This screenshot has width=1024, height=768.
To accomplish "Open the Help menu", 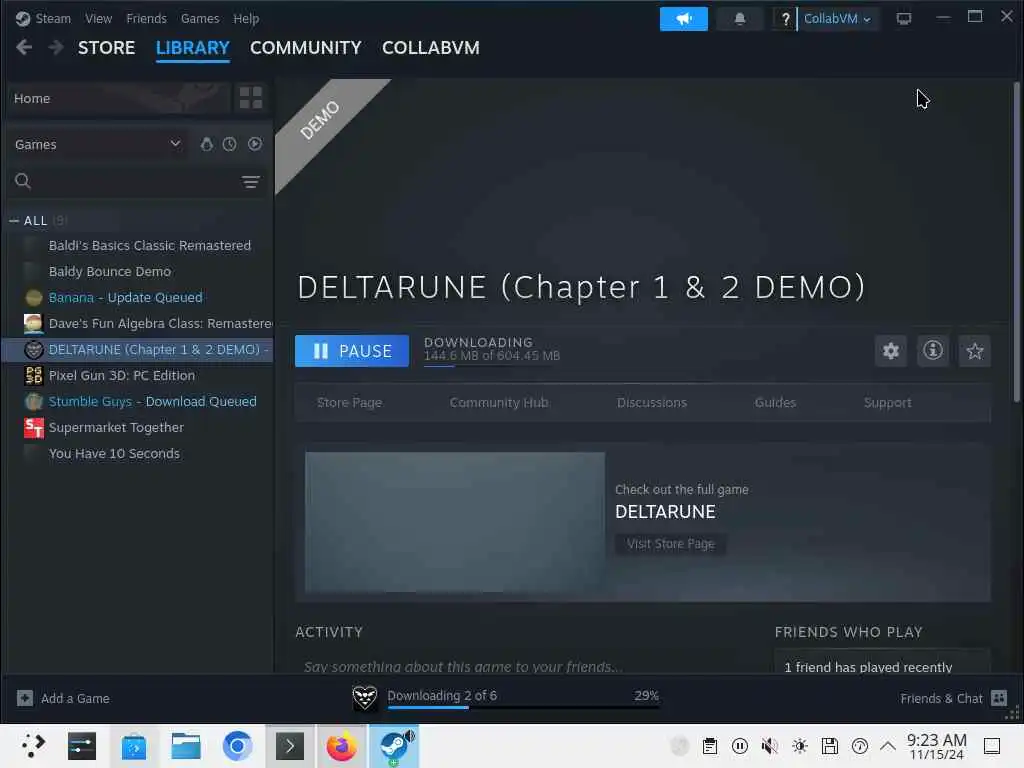I will tap(246, 19).
